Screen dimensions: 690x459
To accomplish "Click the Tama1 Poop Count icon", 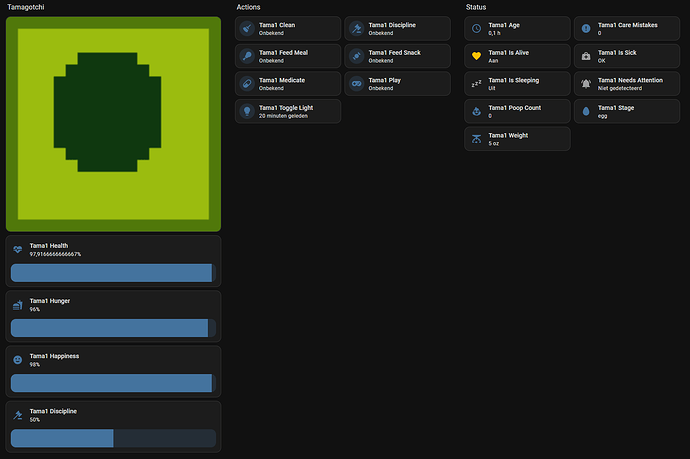I will [x=477, y=111].
